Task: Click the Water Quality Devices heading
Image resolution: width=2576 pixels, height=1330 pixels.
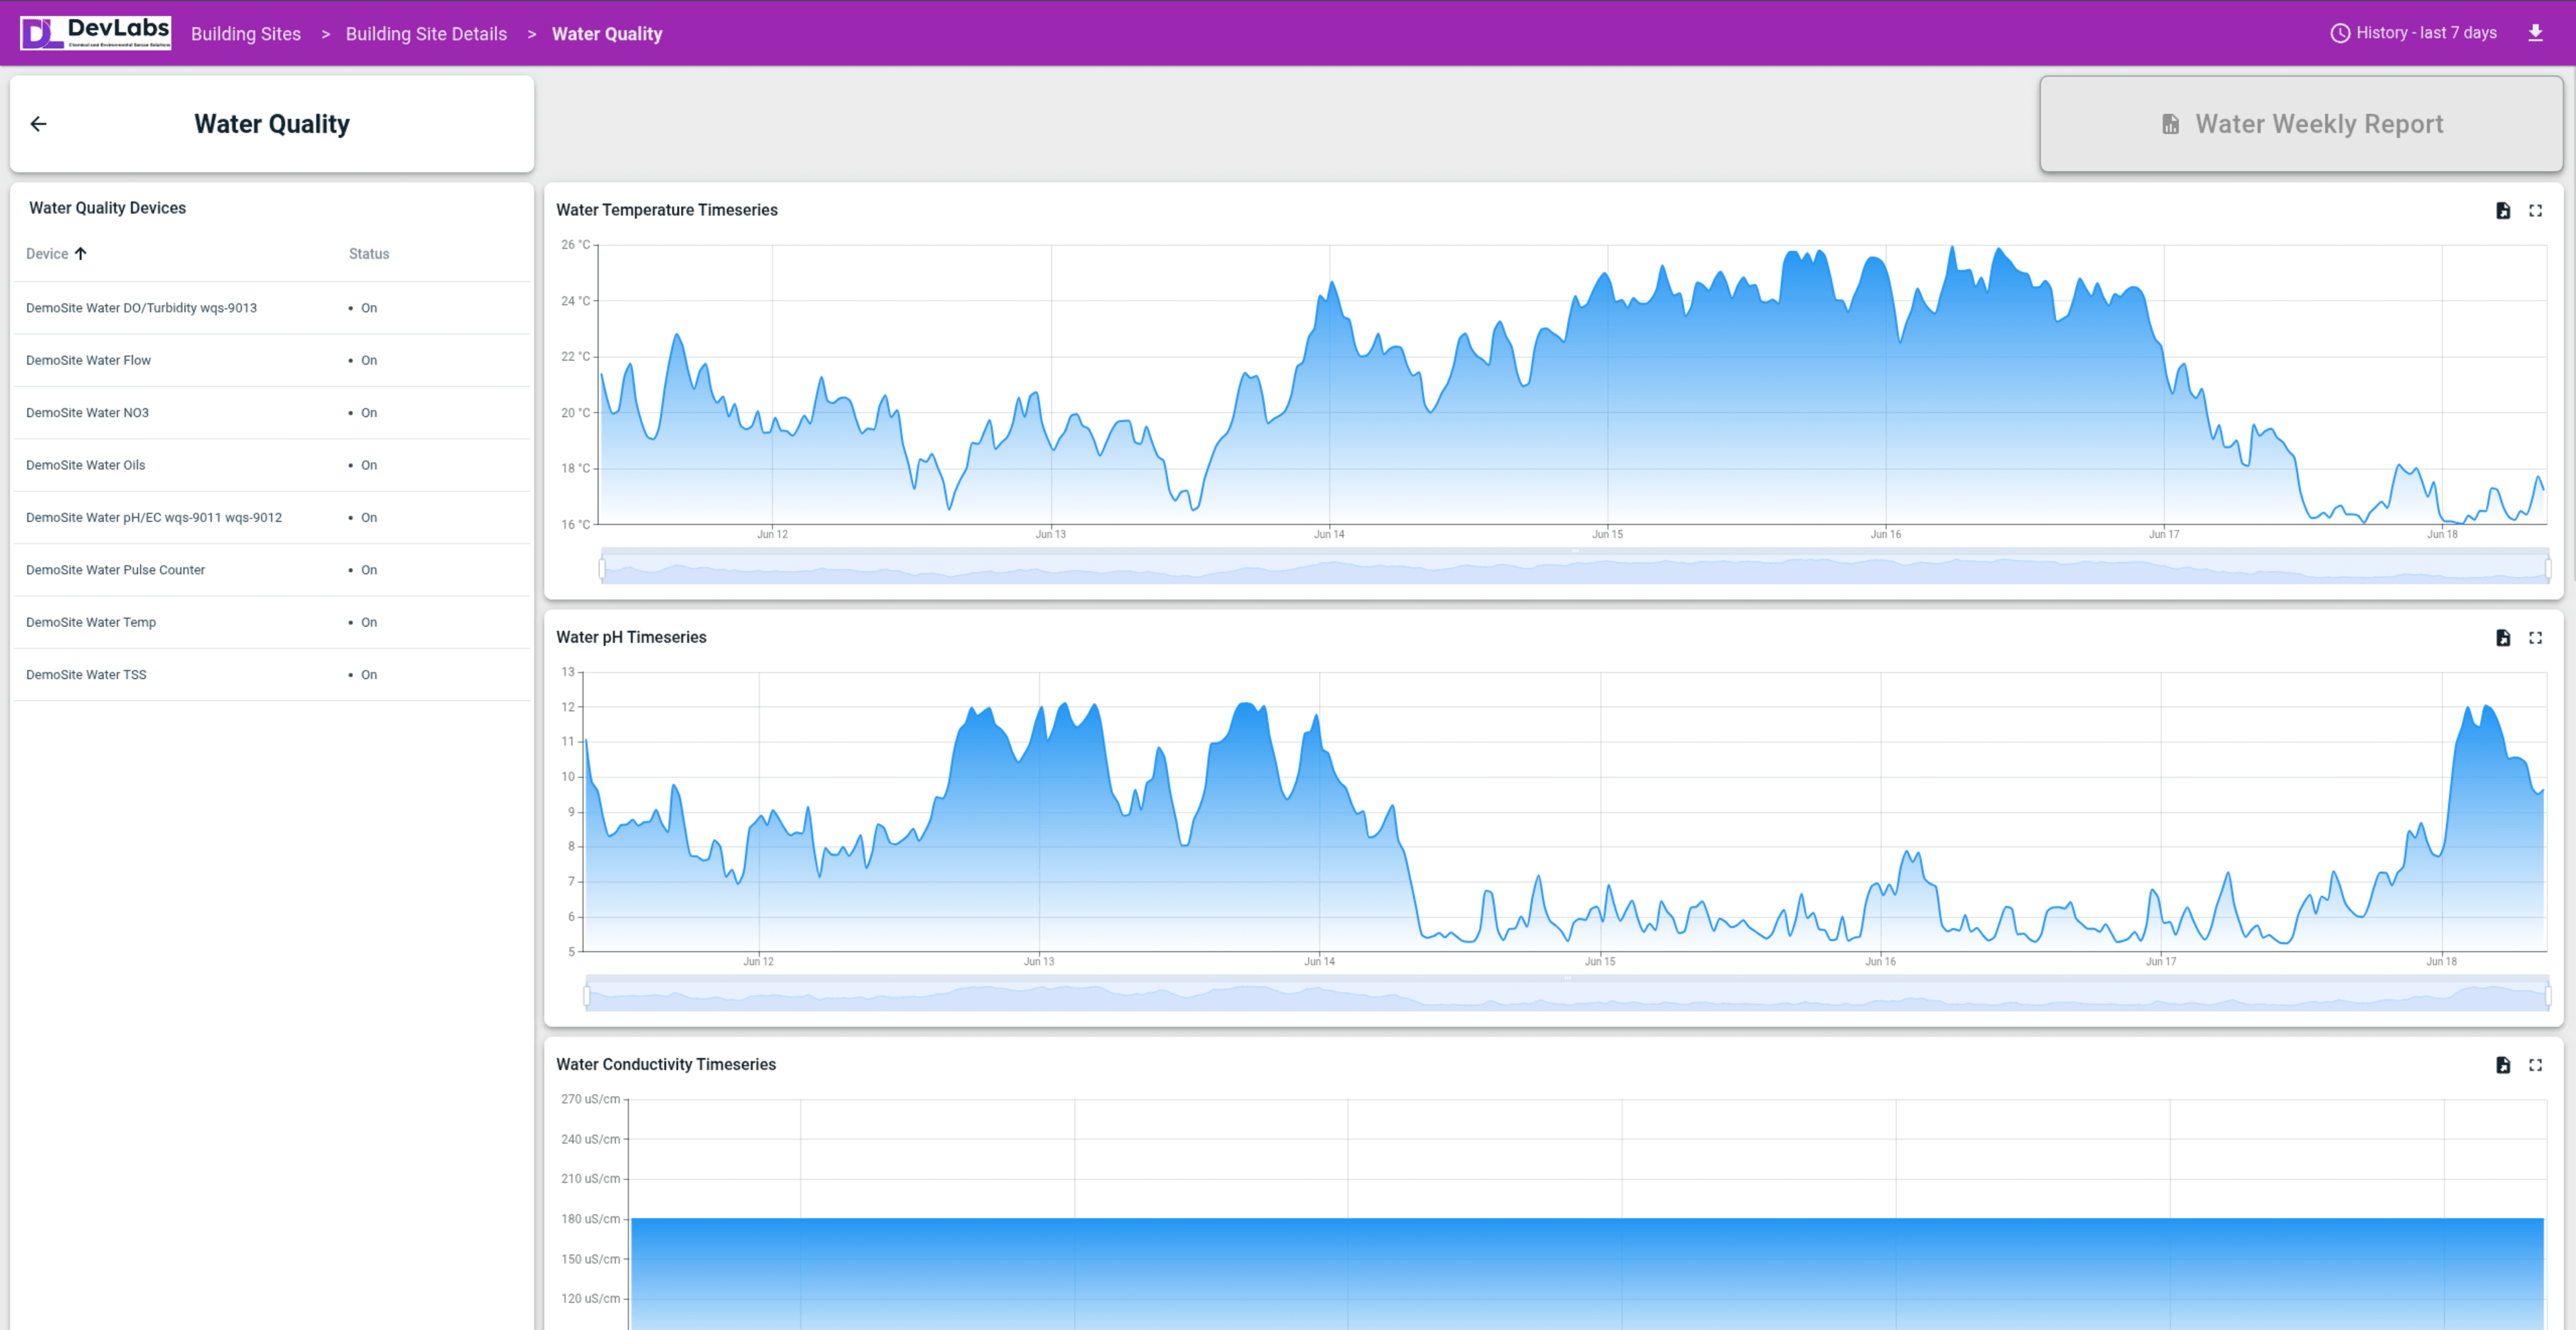Action: pyautogui.click(x=107, y=208)
